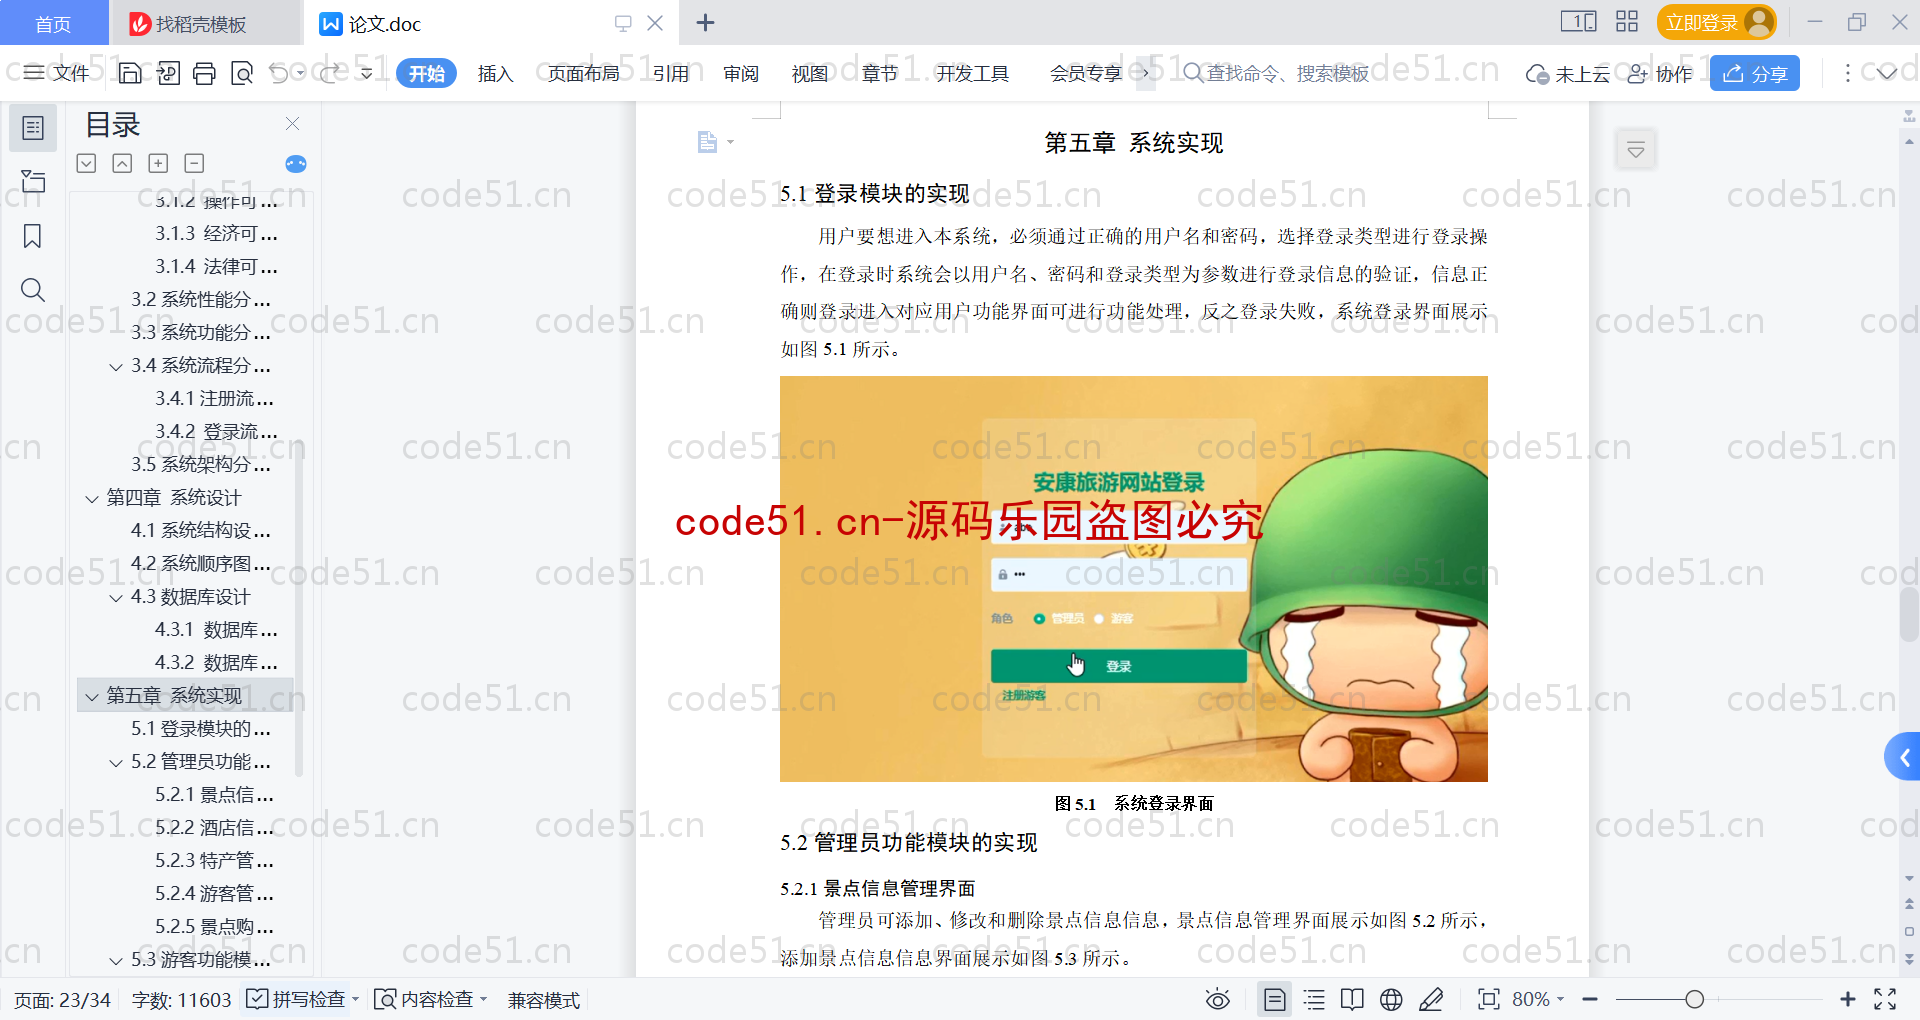Collapse 第四章 系统设计 tree node
Screen dimensions: 1920x1020
pyautogui.click(x=92, y=498)
